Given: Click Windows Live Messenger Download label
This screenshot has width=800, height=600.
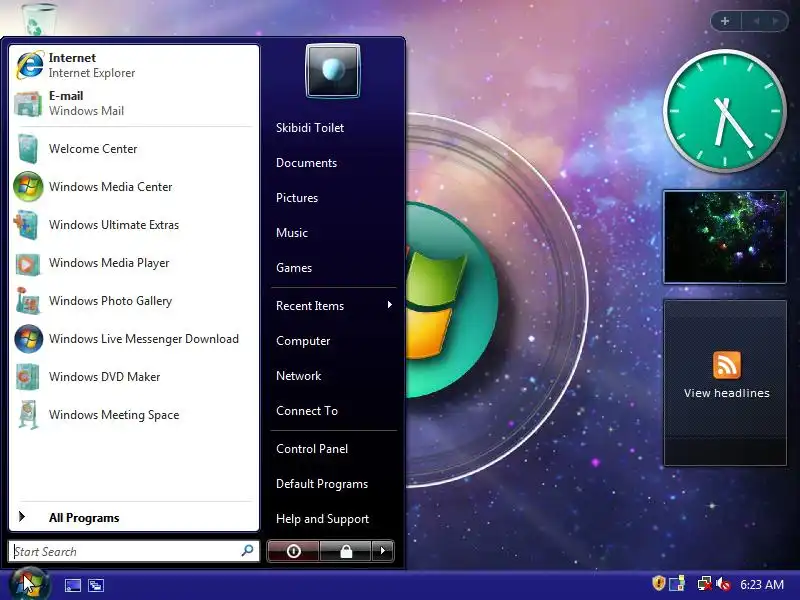Looking at the screenshot, I should tap(144, 339).
